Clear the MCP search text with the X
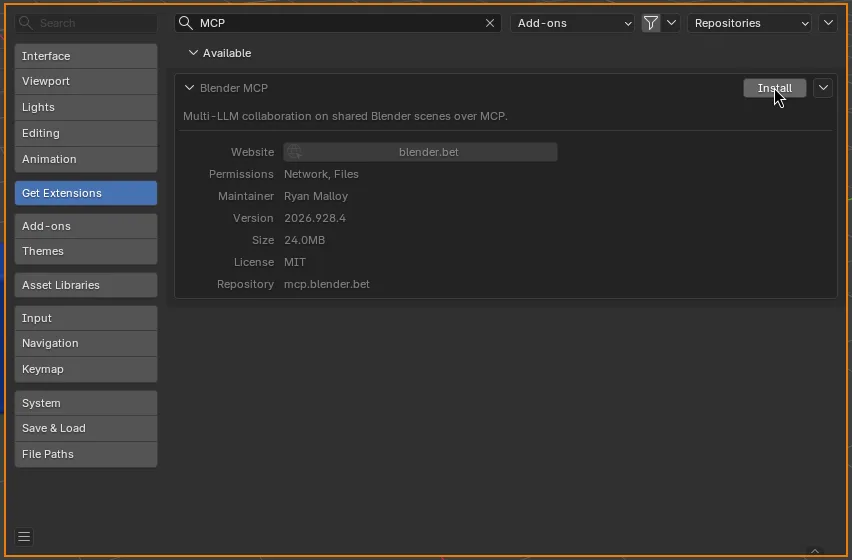Screen dimensions: 852x560 [x=490, y=23]
